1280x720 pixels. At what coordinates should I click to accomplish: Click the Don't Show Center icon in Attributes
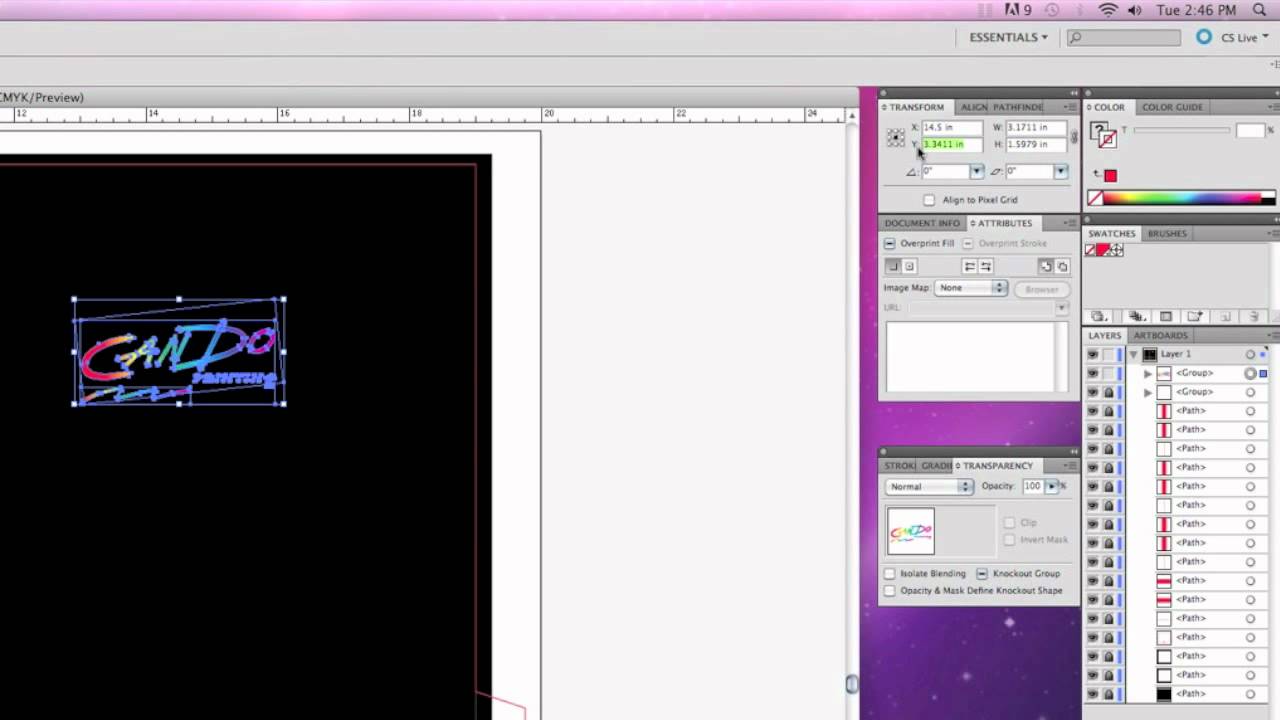pyautogui.click(x=893, y=266)
